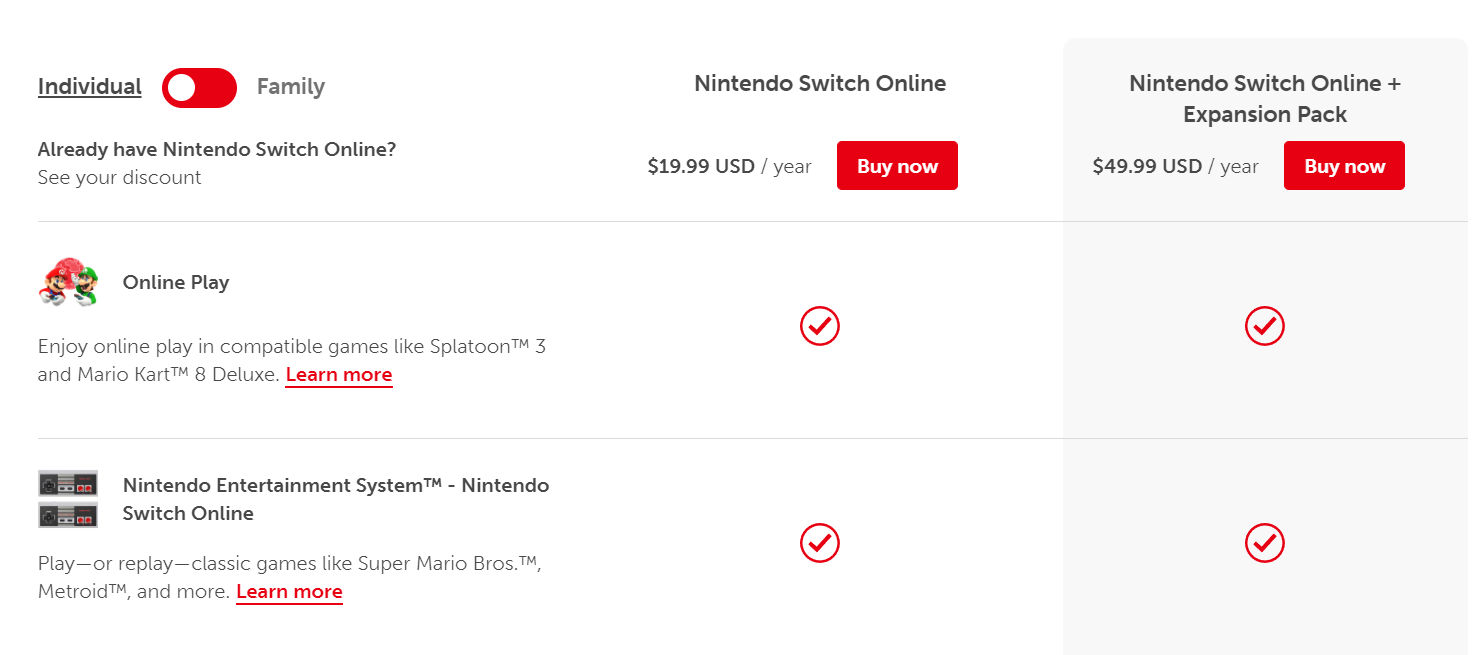
Task: Click the Online Play feature title
Action: coord(176,283)
